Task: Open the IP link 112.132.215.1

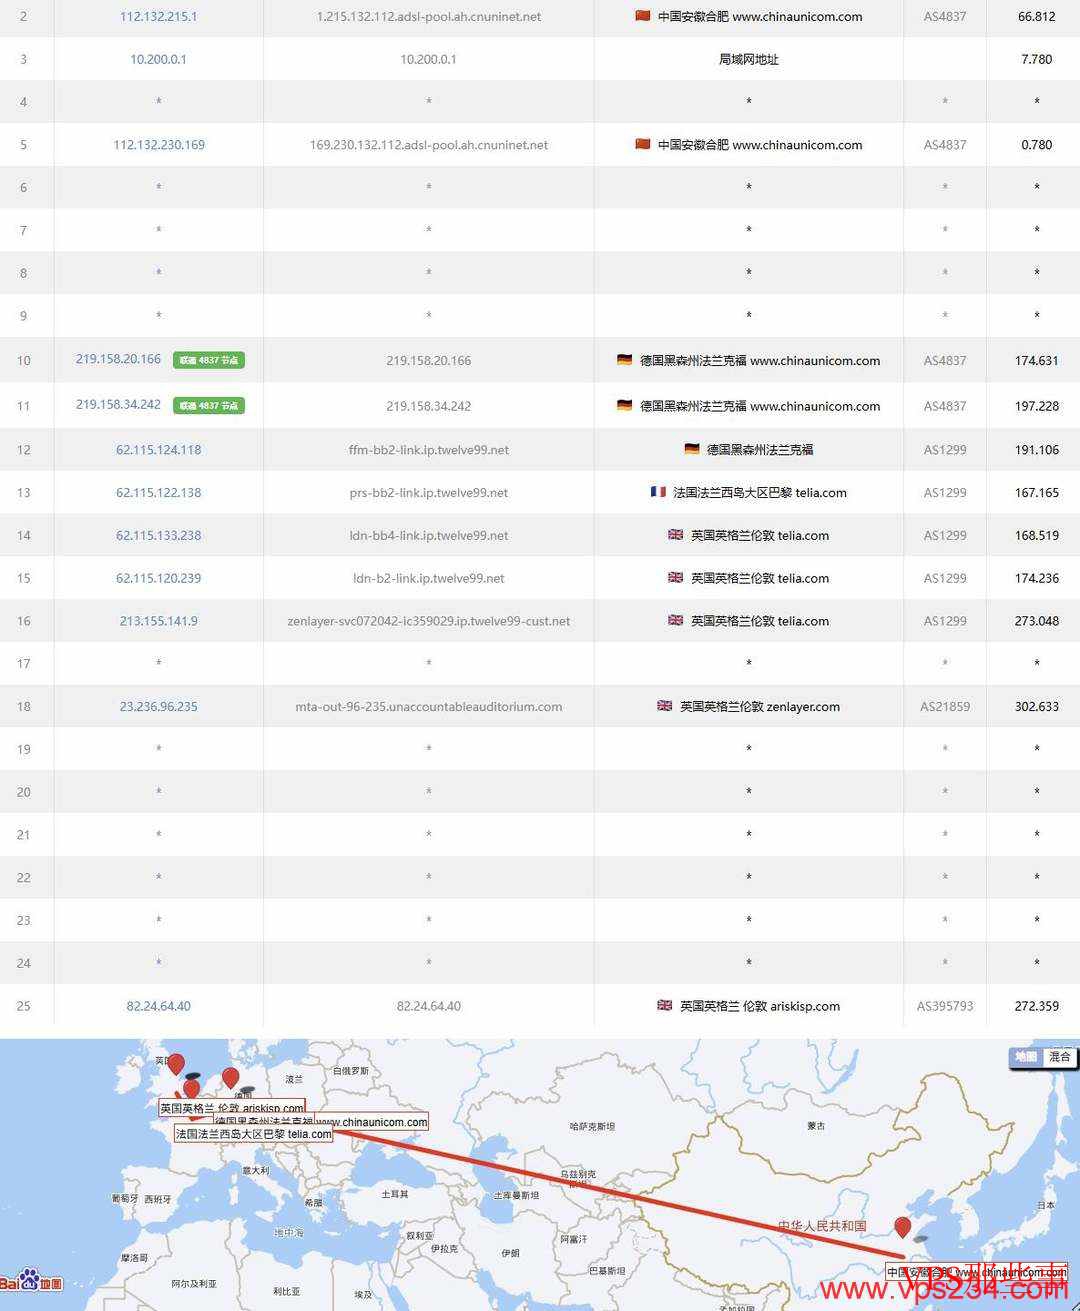Action: tap(158, 16)
